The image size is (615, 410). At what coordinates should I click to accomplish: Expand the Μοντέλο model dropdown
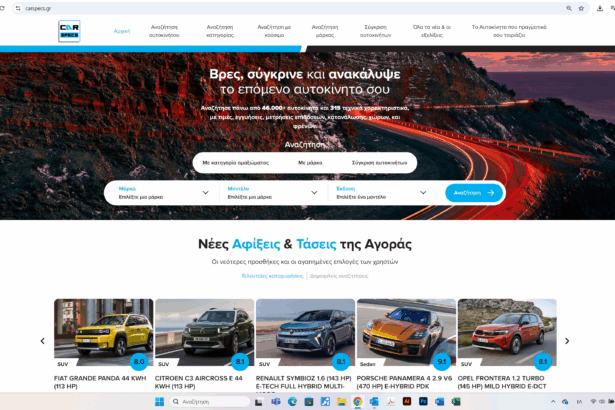[272, 193]
